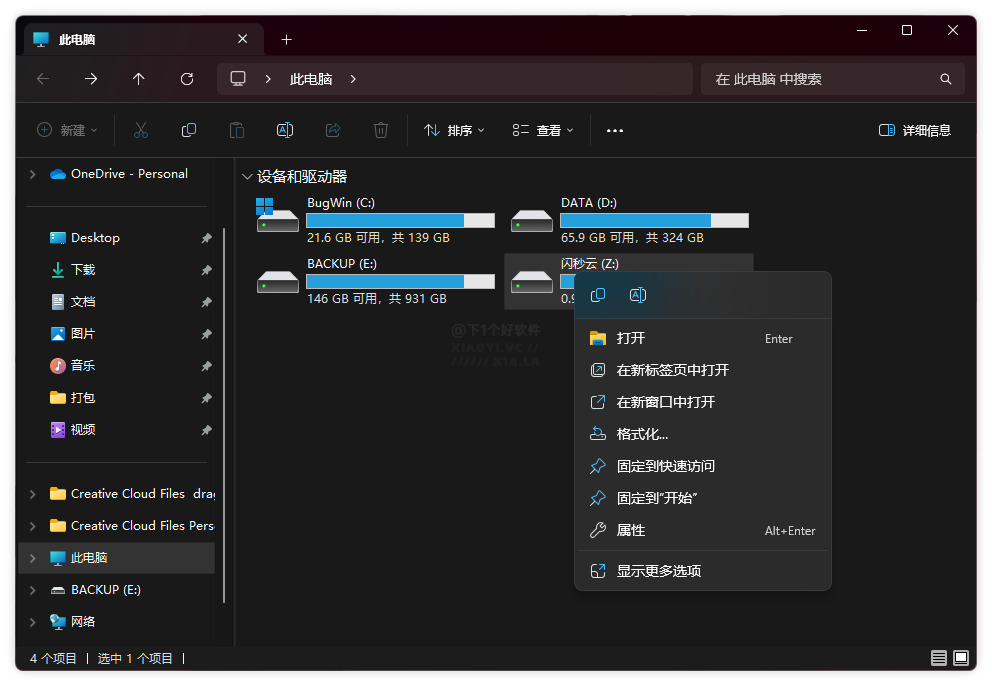Viewport: 992px width, 686px height.
Task: Go up one folder level
Action: (139, 79)
